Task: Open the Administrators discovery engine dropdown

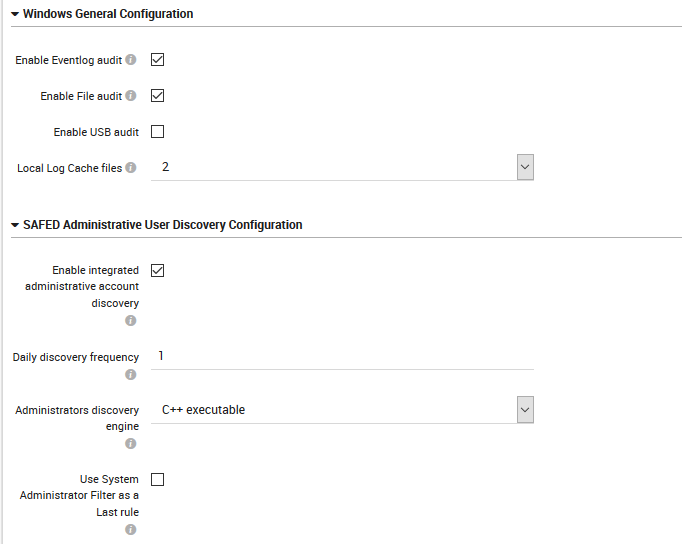Action: [x=525, y=409]
